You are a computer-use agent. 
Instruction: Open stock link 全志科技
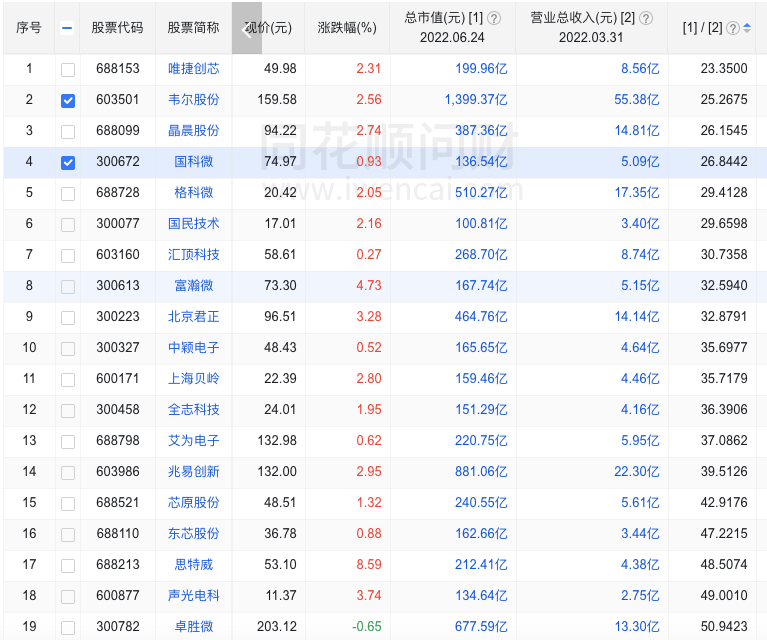click(194, 410)
